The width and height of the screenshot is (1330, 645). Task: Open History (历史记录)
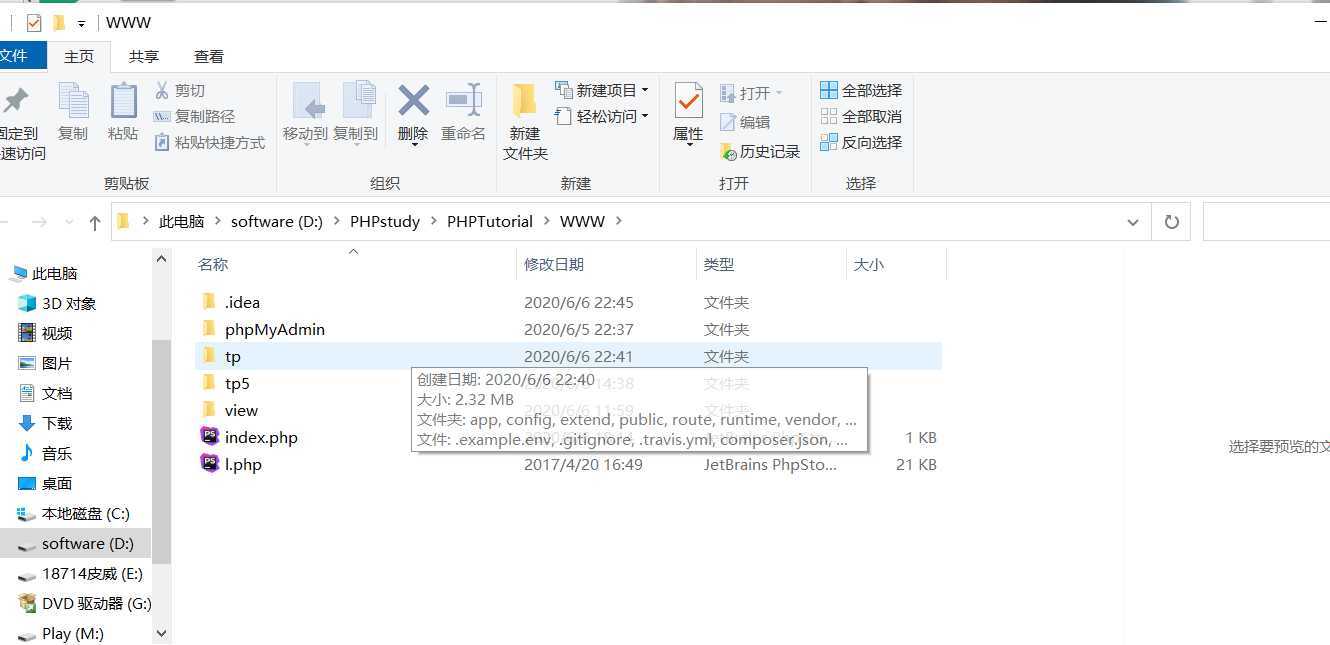[x=760, y=151]
